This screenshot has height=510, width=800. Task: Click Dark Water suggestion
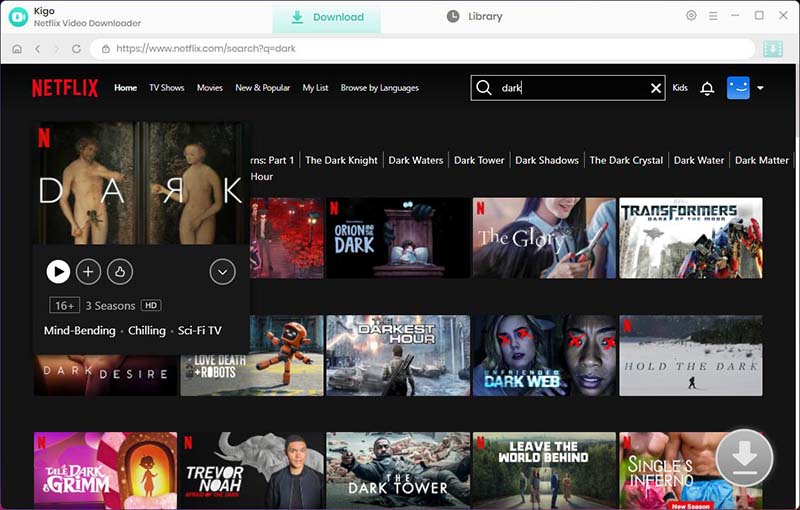pyautogui.click(x=699, y=160)
